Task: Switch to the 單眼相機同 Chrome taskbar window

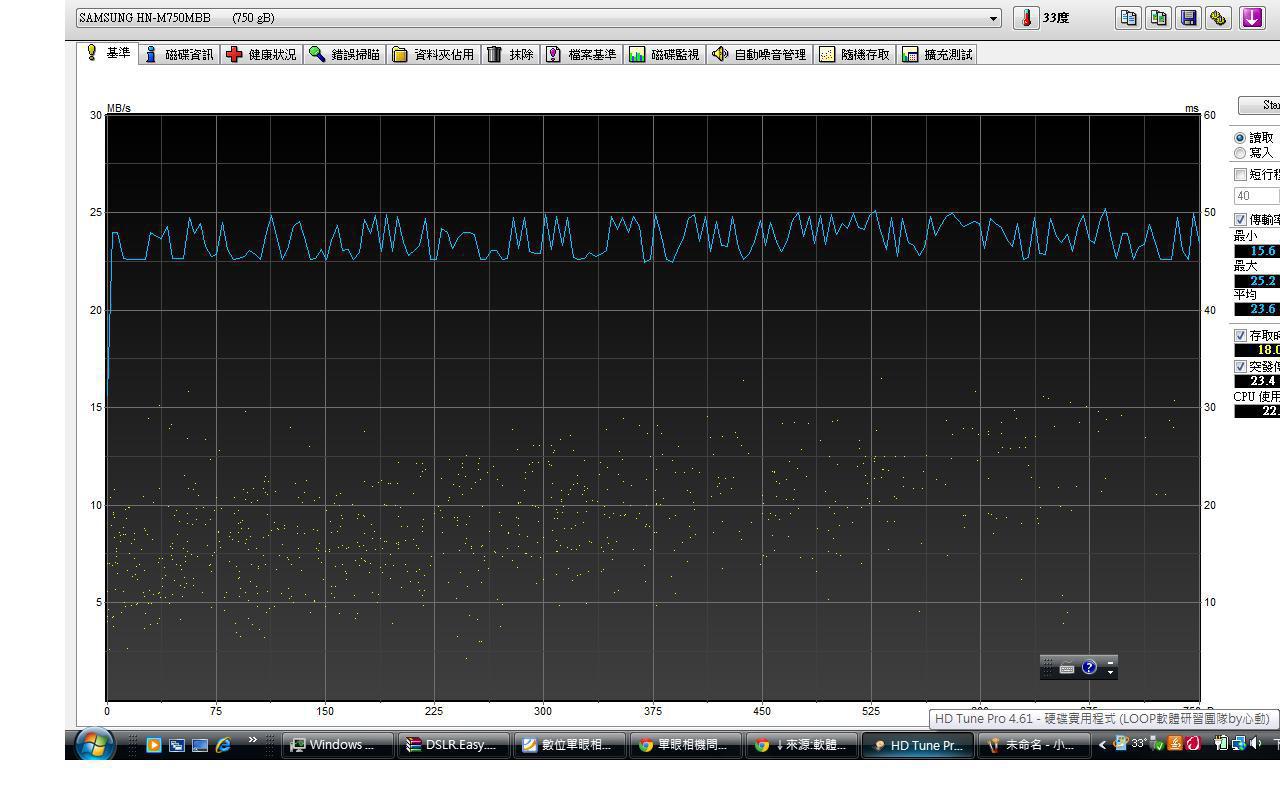Action: tap(686, 745)
